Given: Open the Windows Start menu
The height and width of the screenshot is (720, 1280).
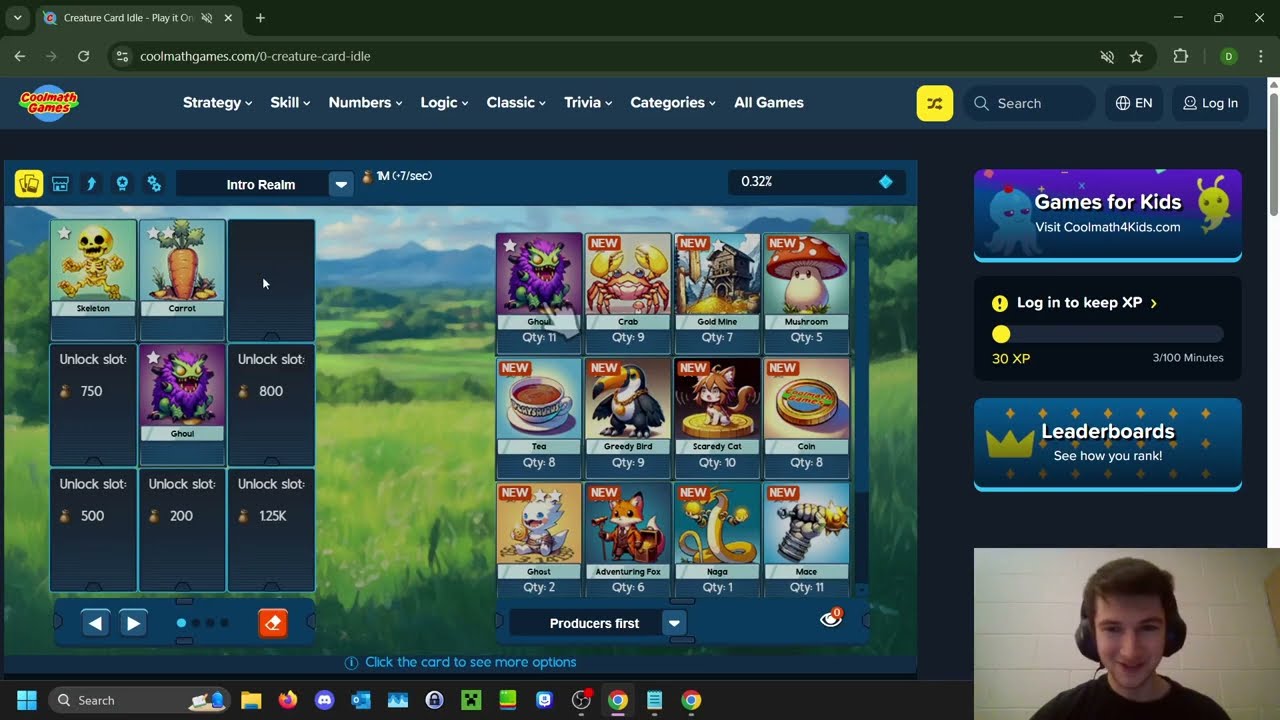Looking at the screenshot, I should (x=27, y=700).
